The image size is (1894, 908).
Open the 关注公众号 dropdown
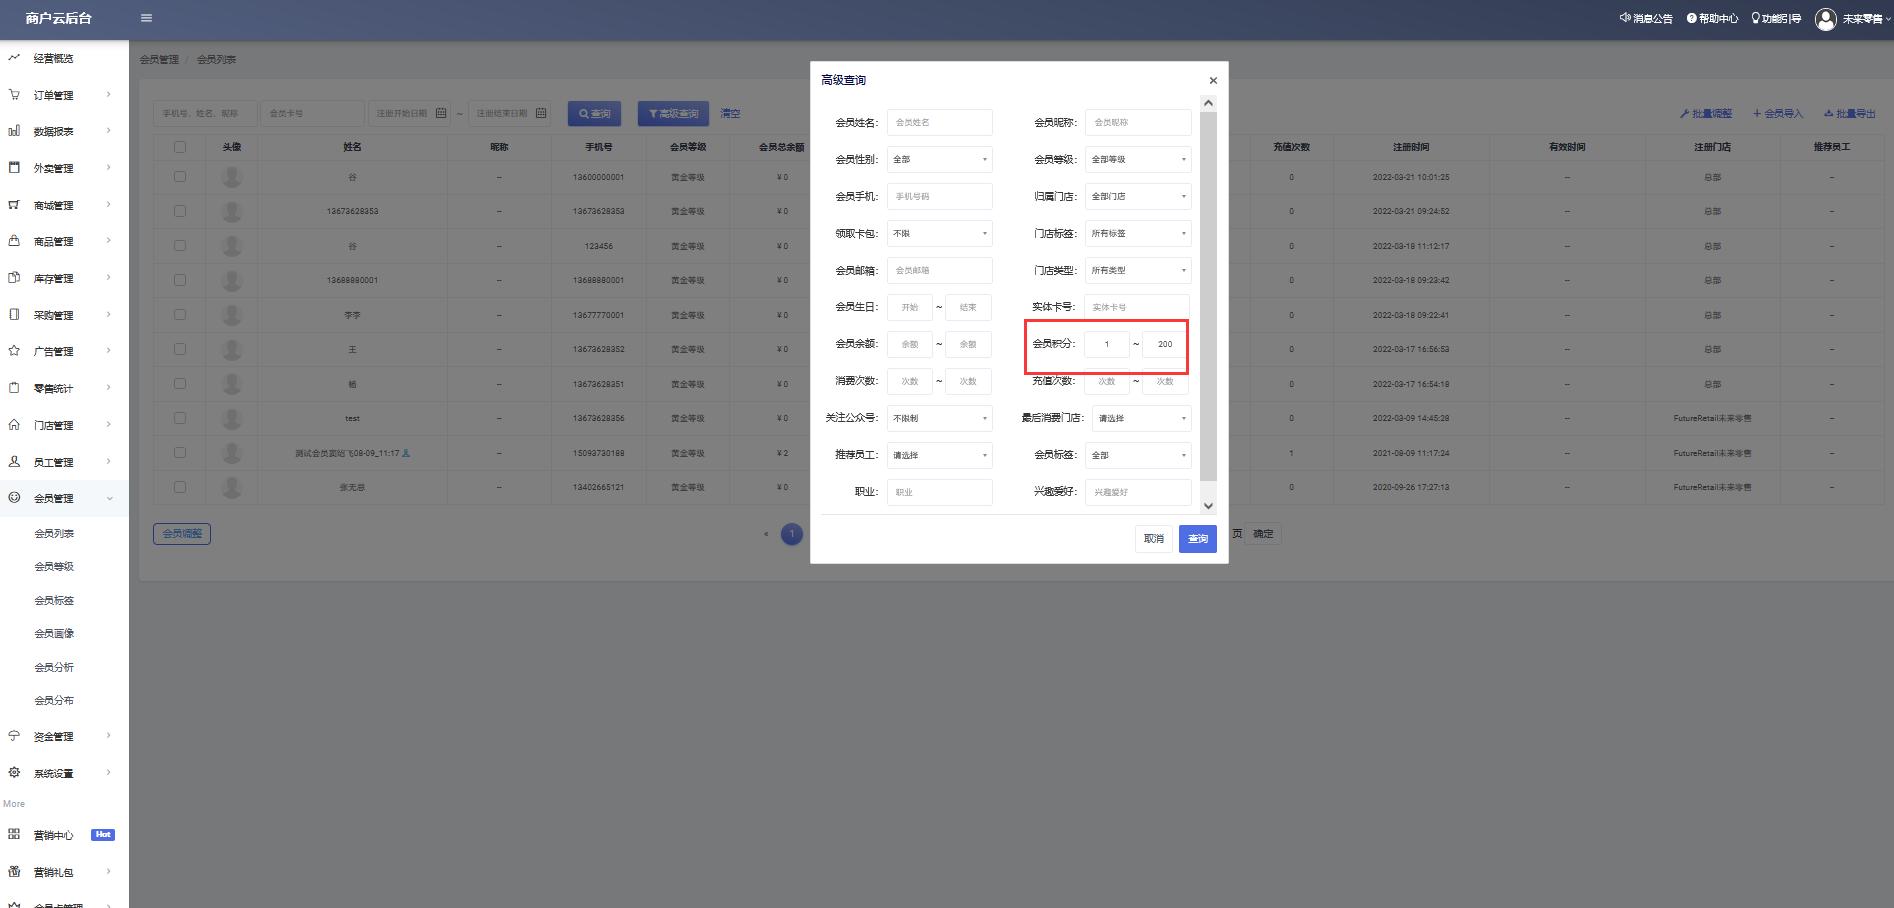[940, 418]
